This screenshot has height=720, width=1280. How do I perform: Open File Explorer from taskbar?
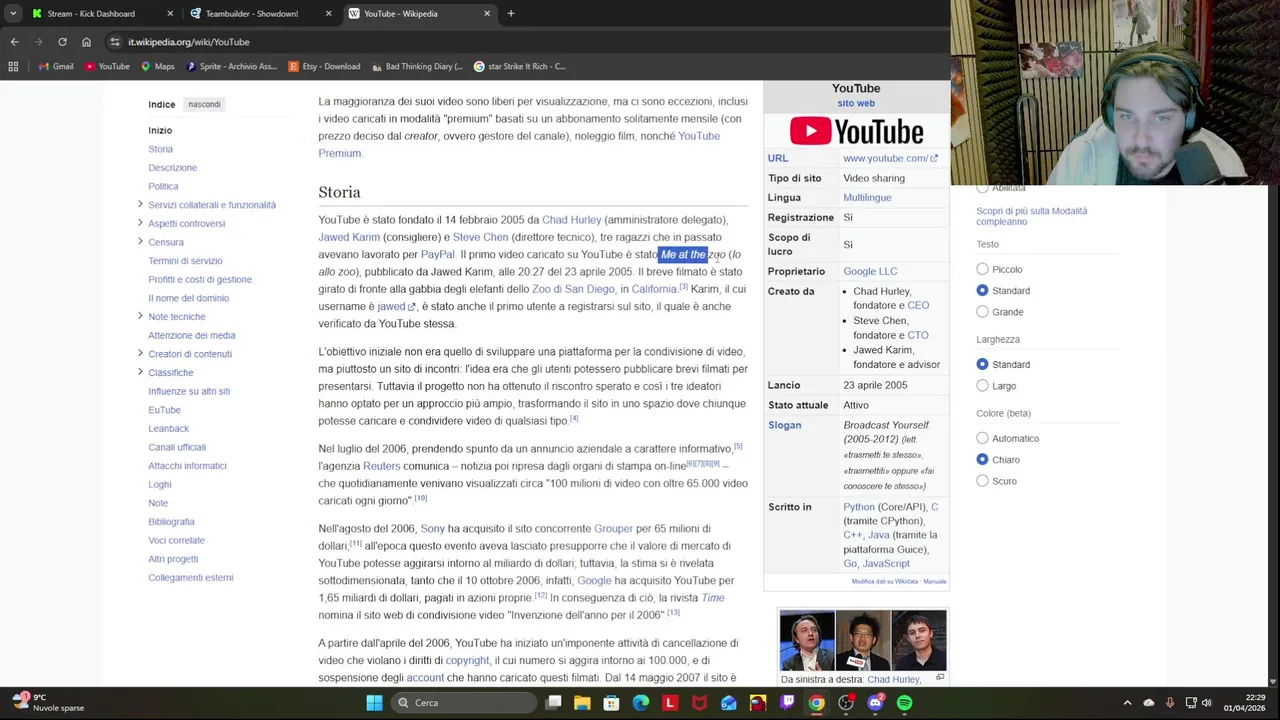click(582, 703)
